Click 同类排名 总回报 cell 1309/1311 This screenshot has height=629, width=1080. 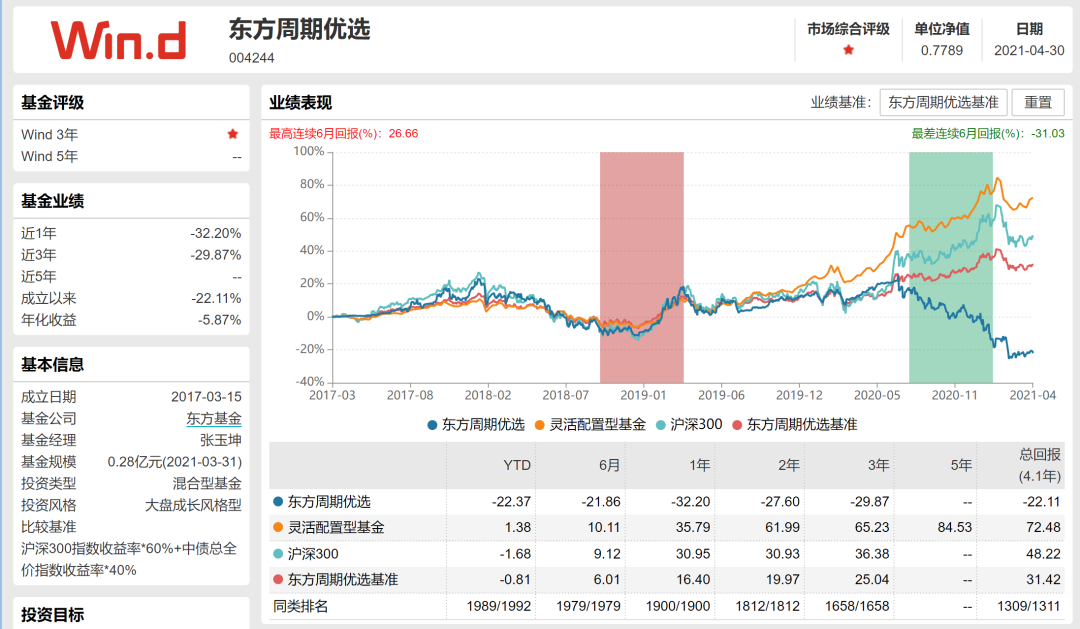(x=1028, y=606)
